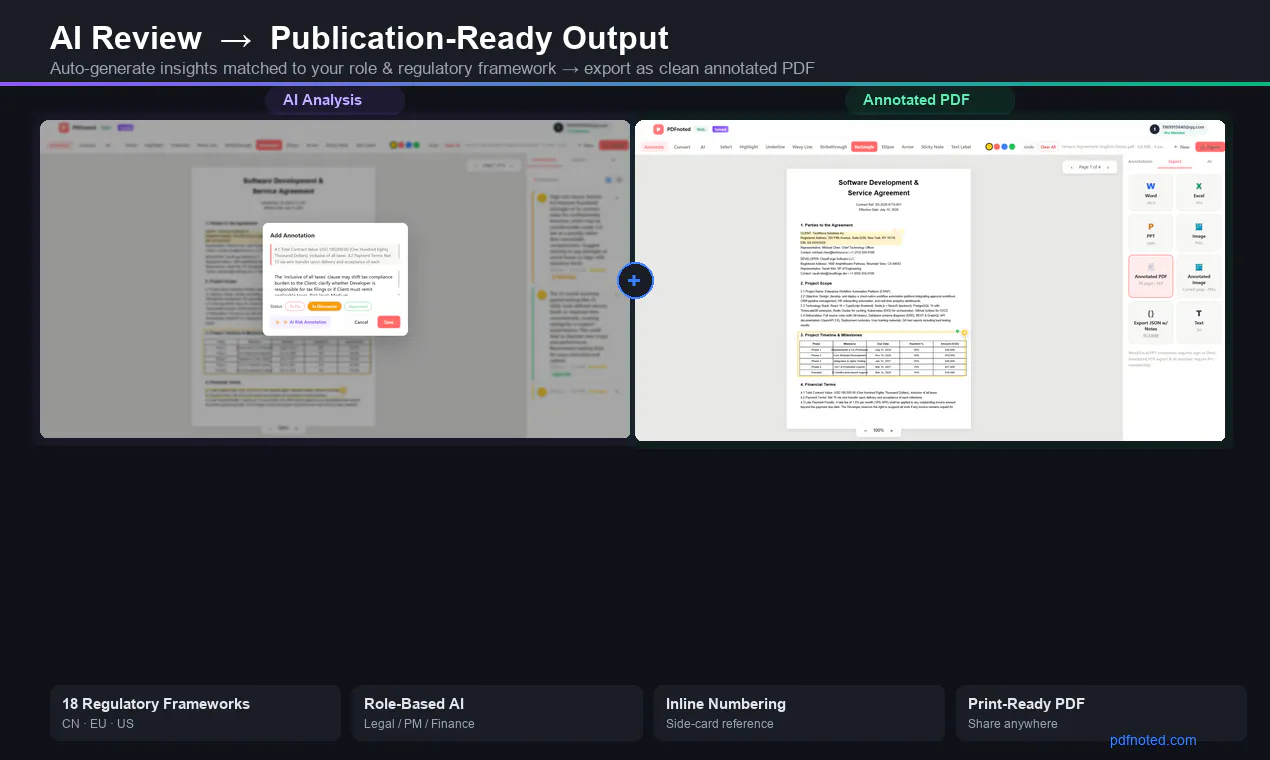Screen dimensions: 1270x760
Task: Click the Software Development & Service Agreement title
Action: [x=879, y=187]
